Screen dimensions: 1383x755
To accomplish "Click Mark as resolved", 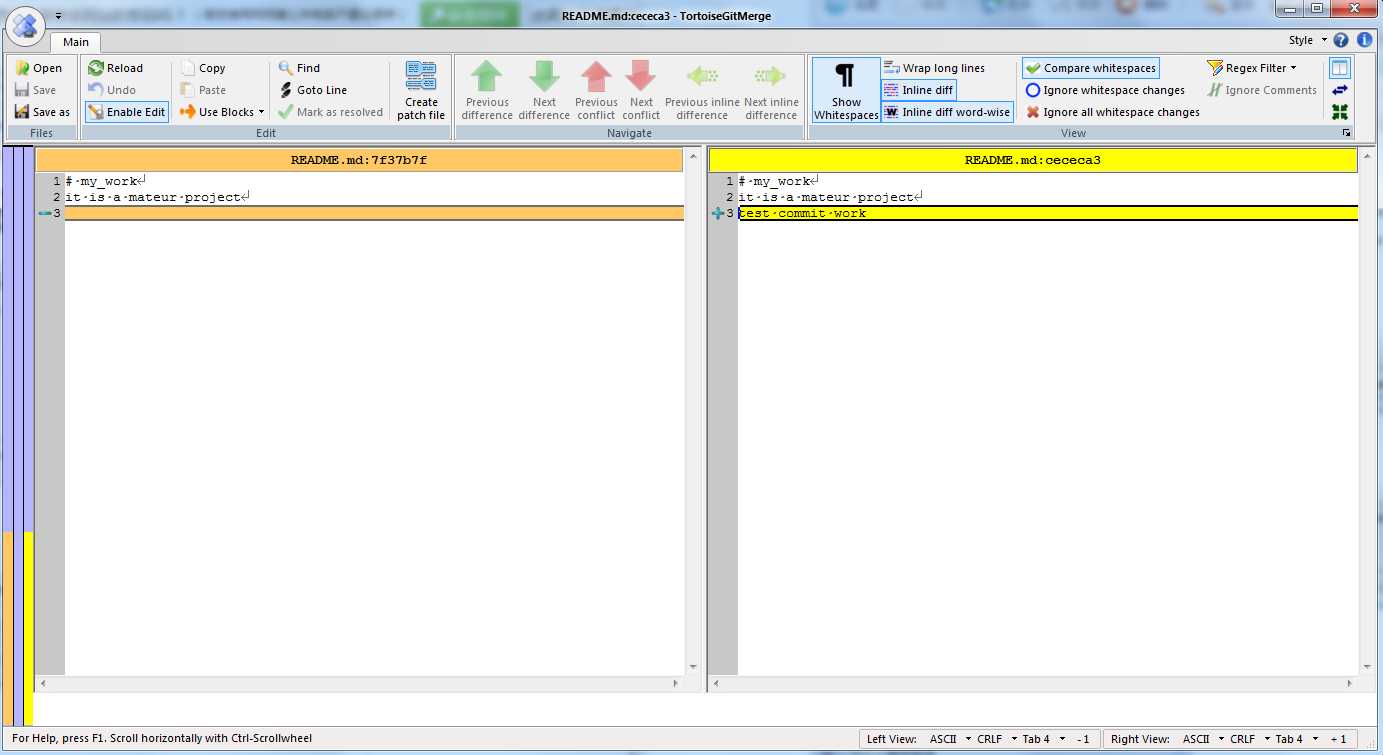I will coord(330,112).
